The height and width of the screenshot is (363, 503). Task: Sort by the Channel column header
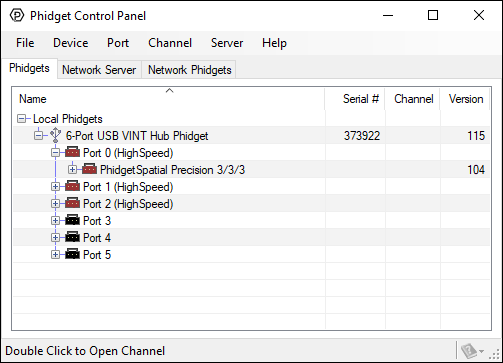(413, 99)
